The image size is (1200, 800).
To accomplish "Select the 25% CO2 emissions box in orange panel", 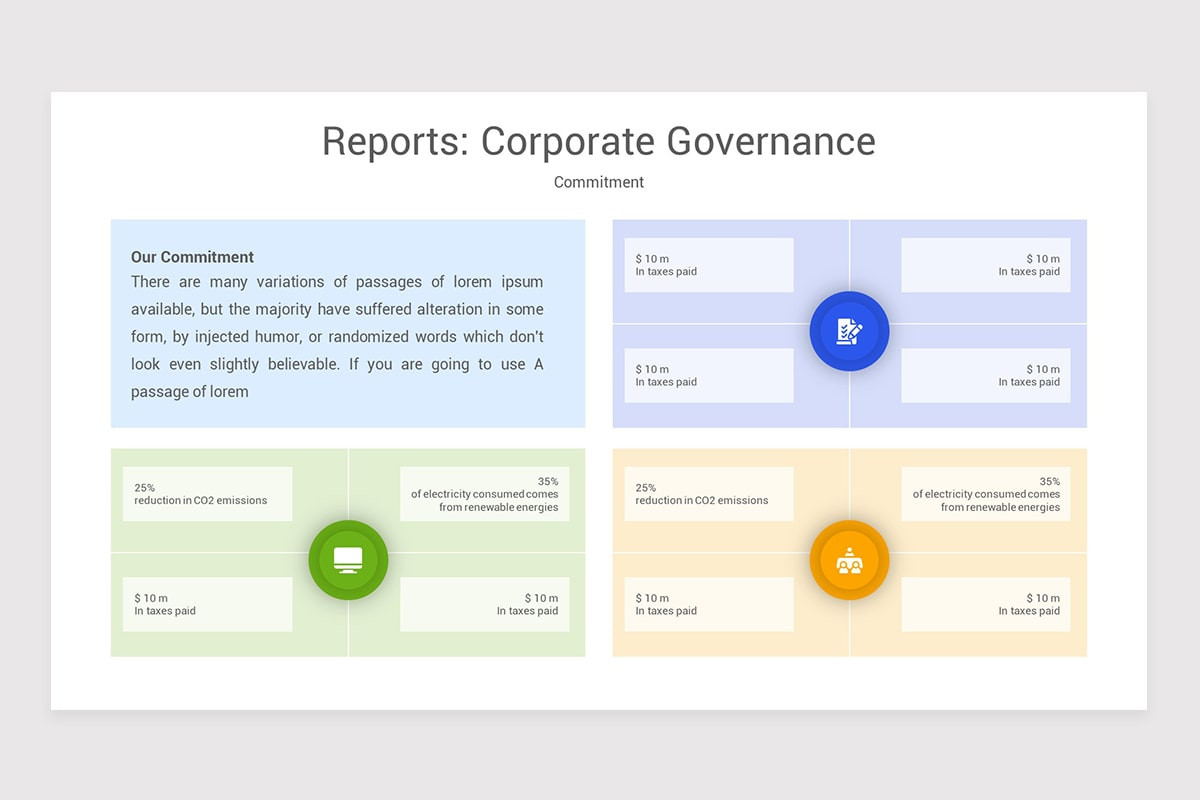I will [708, 493].
